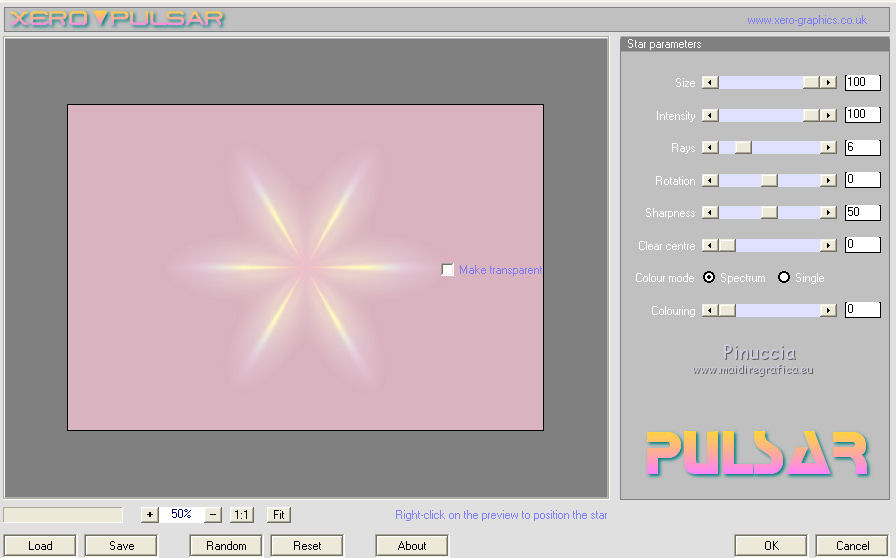The width and height of the screenshot is (896, 558).
Task: Increase Clear centre with right arrow
Action: [x=828, y=245]
